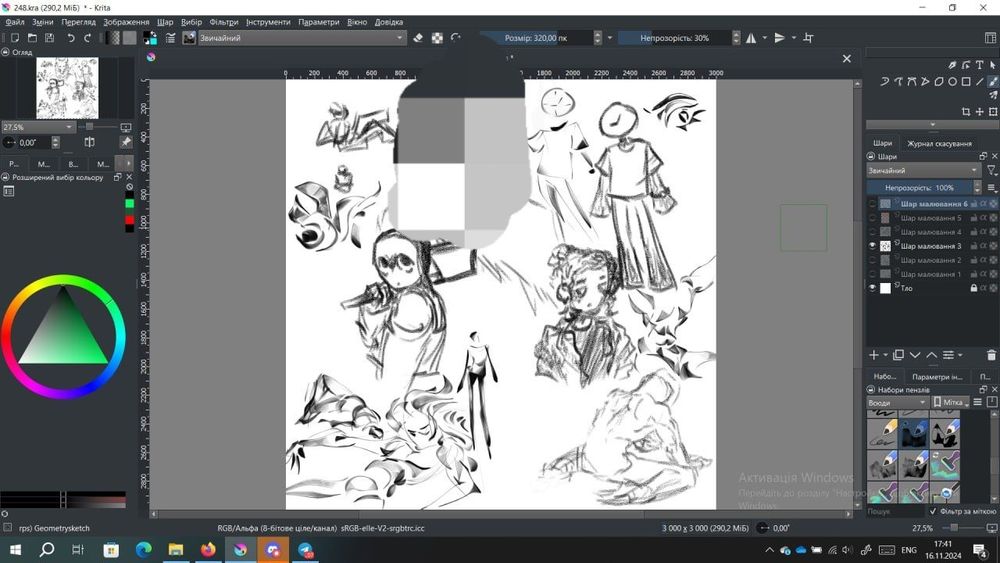1000x563 pixels.
Task: Open the Зображення menu
Action: coord(126,22)
